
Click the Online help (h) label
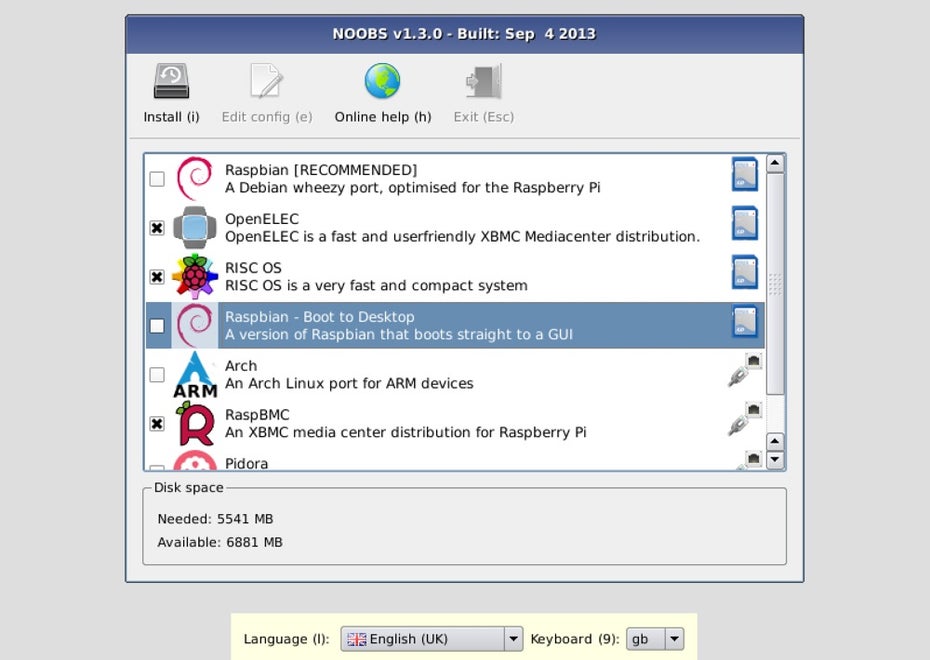(383, 117)
